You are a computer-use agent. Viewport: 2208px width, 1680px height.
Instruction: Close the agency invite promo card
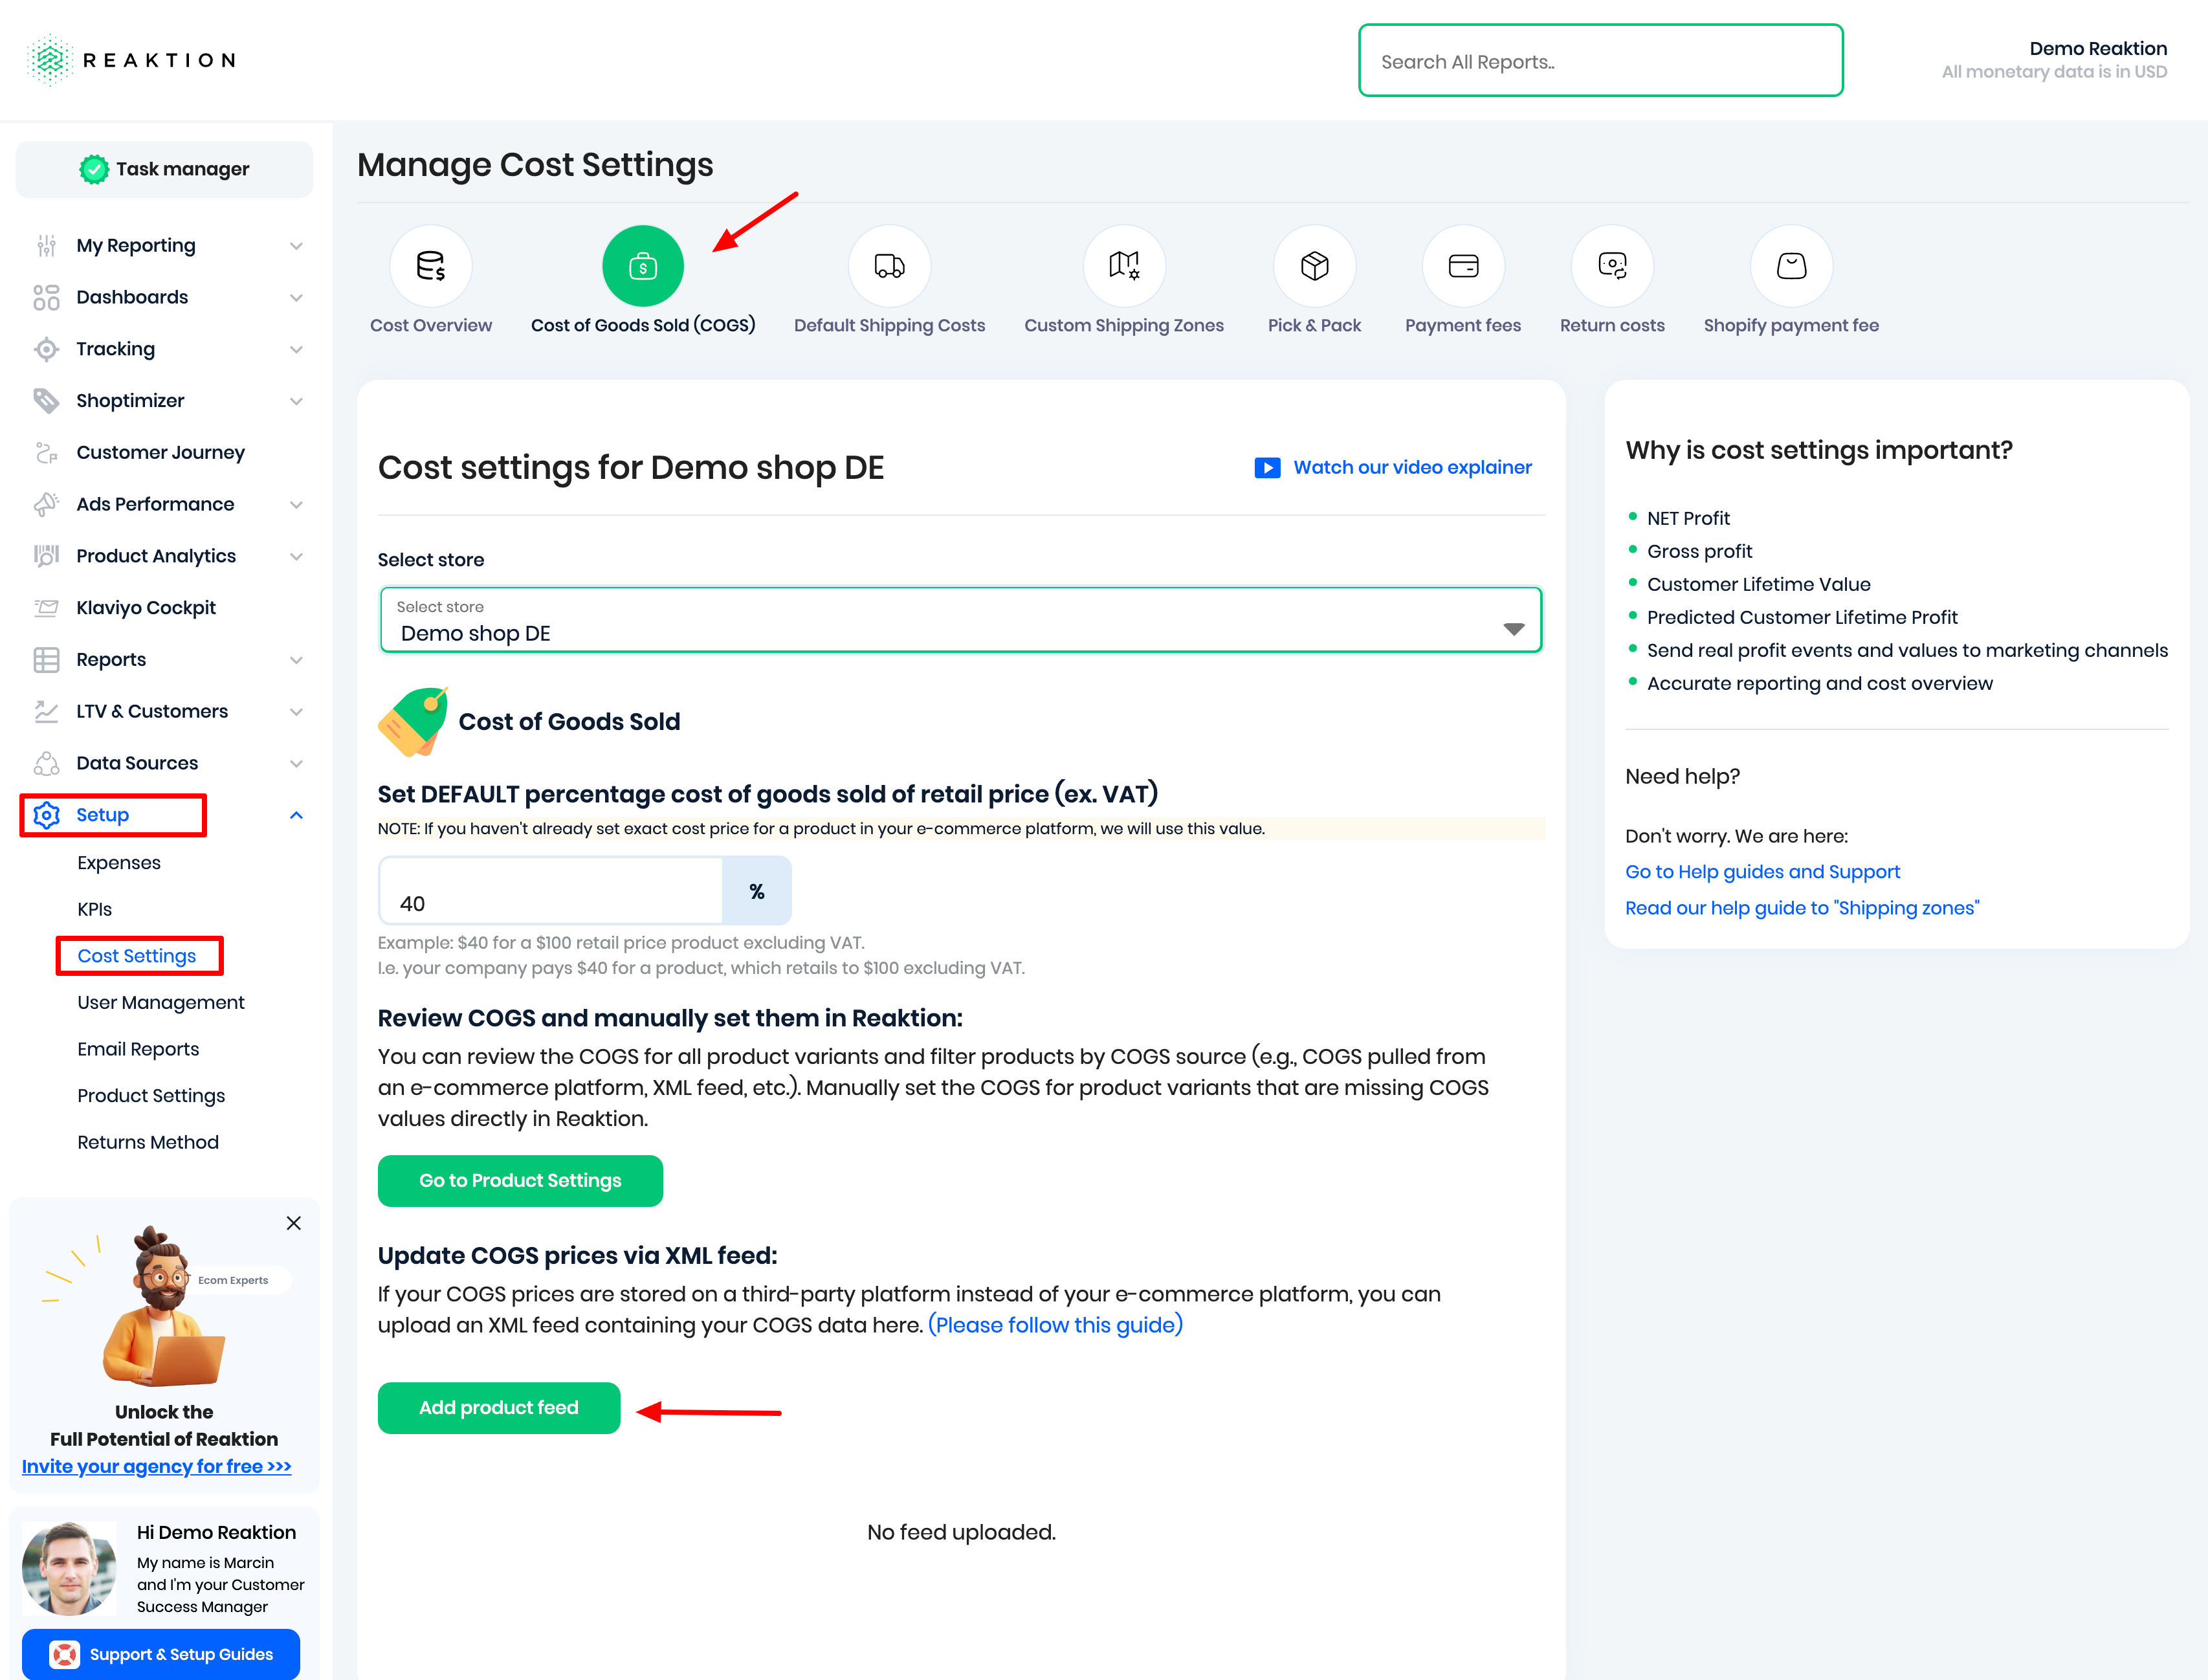[294, 1223]
